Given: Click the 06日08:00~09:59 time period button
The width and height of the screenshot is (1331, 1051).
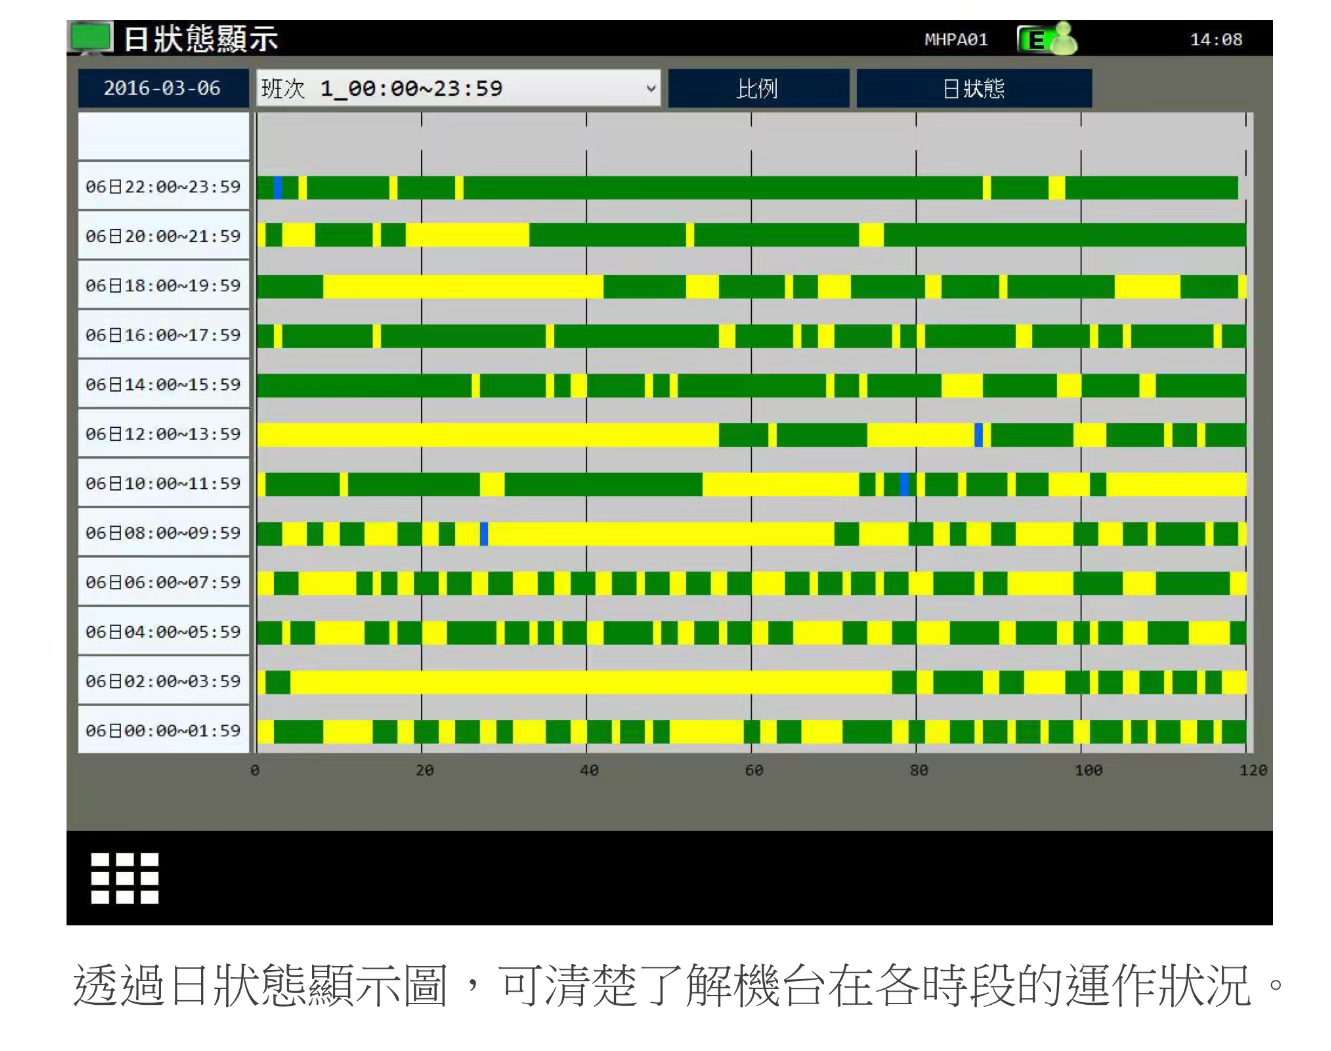Looking at the screenshot, I should click(163, 532).
